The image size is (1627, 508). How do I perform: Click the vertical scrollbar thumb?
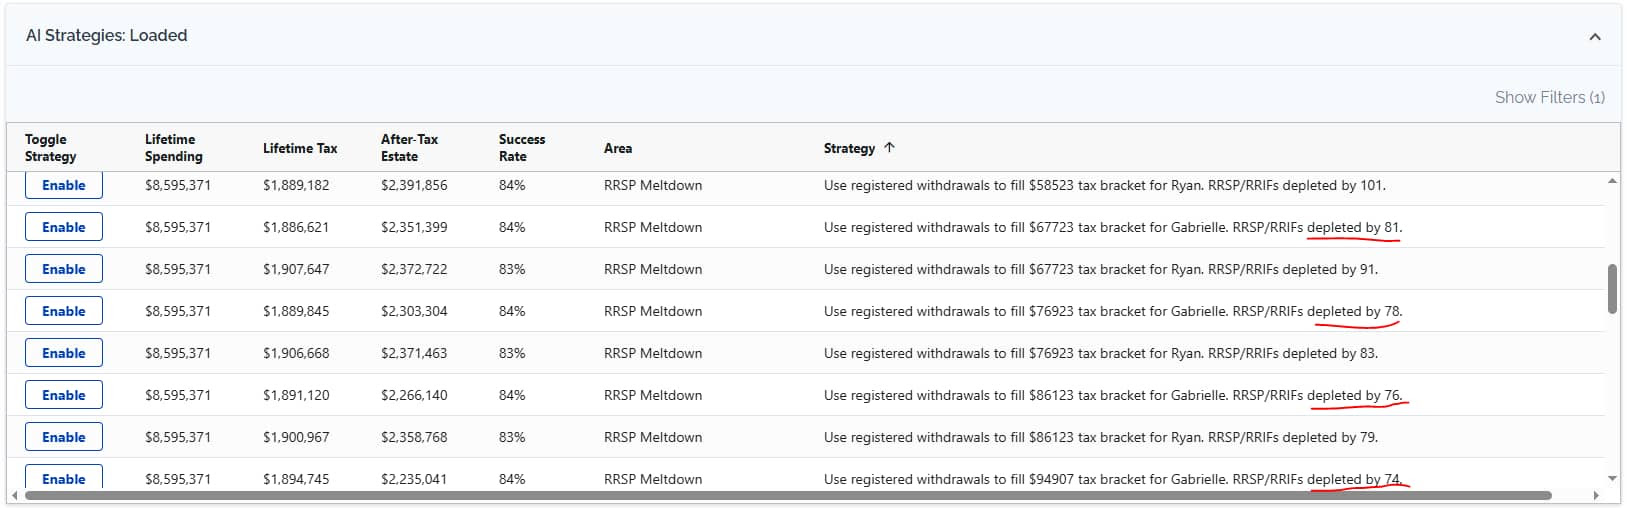click(x=1611, y=289)
